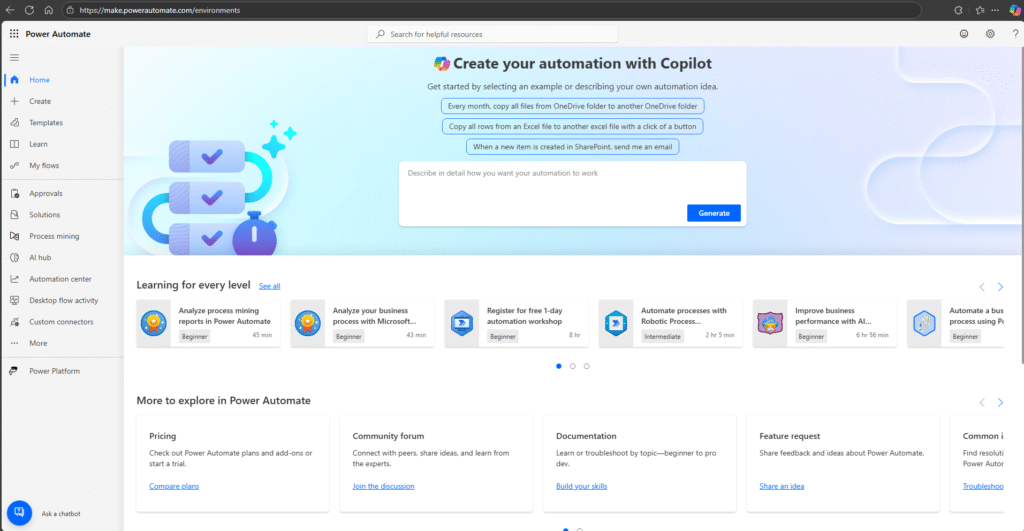Open the Ask a chatbot icon
Image resolution: width=1024 pixels, height=531 pixels.
pos(20,513)
